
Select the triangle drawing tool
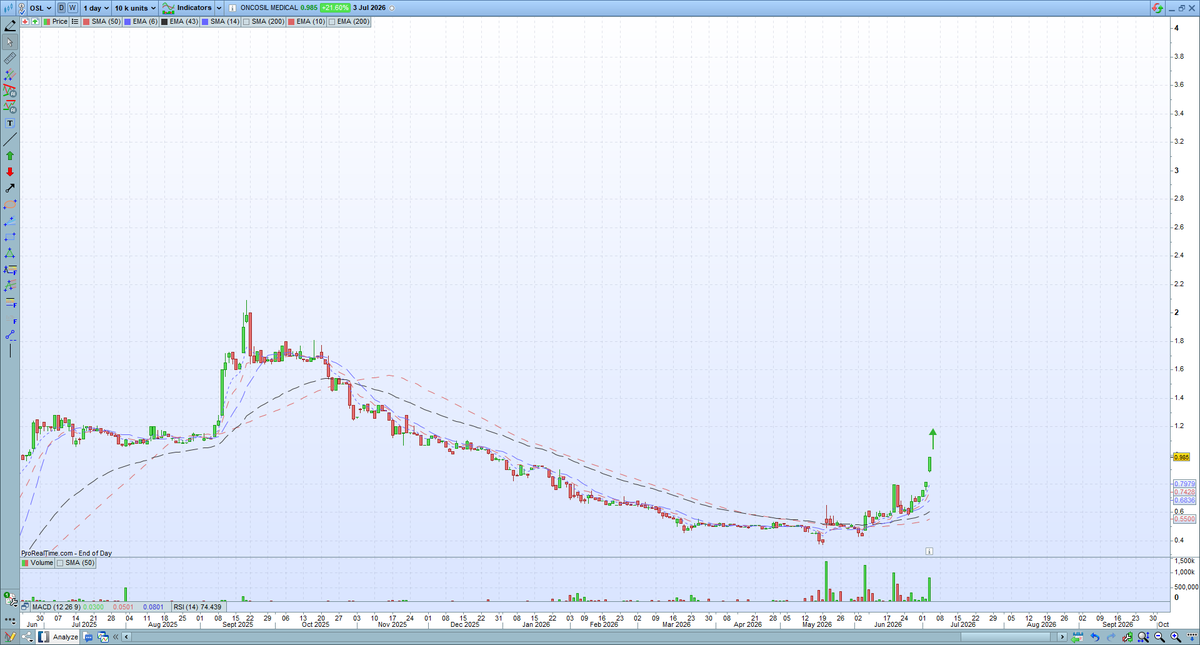pos(10,253)
